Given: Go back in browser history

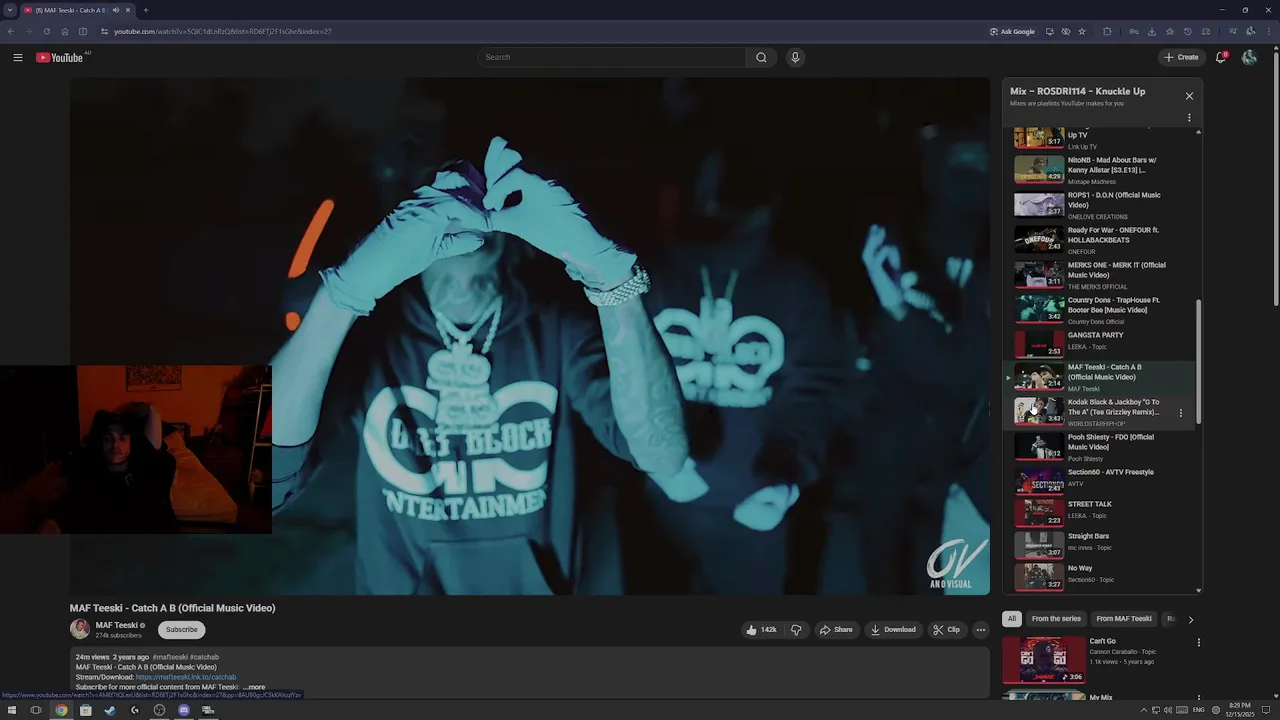Looking at the screenshot, I should click(11, 31).
